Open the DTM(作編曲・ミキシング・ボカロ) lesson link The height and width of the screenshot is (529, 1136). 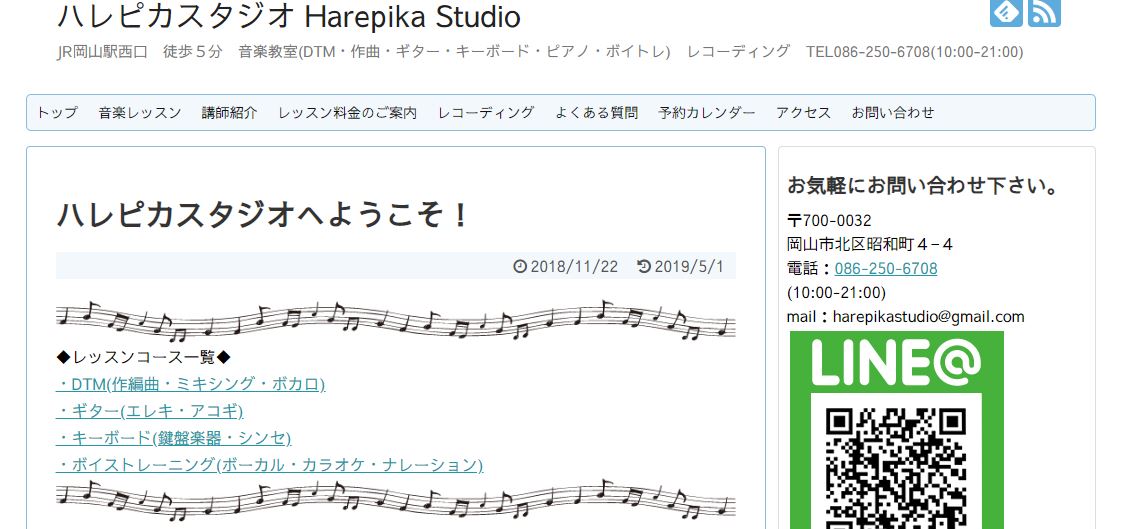[x=191, y=384]
